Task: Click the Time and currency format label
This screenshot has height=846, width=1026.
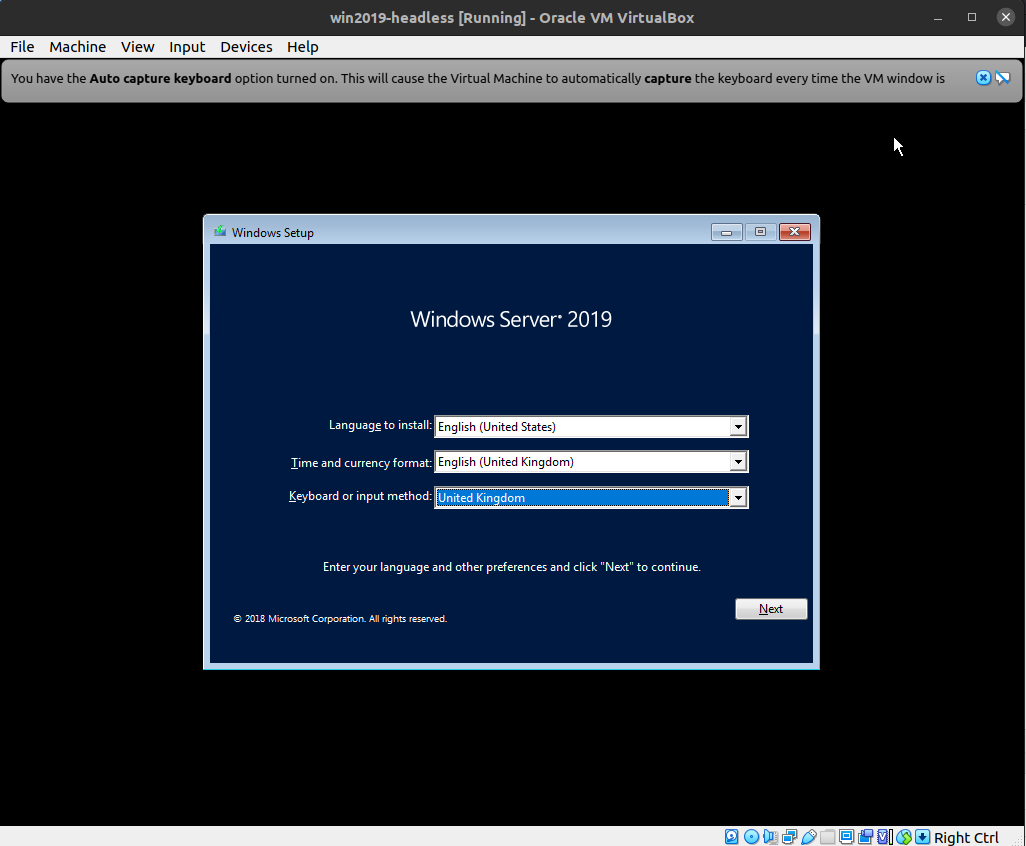Action: (361, 463)
